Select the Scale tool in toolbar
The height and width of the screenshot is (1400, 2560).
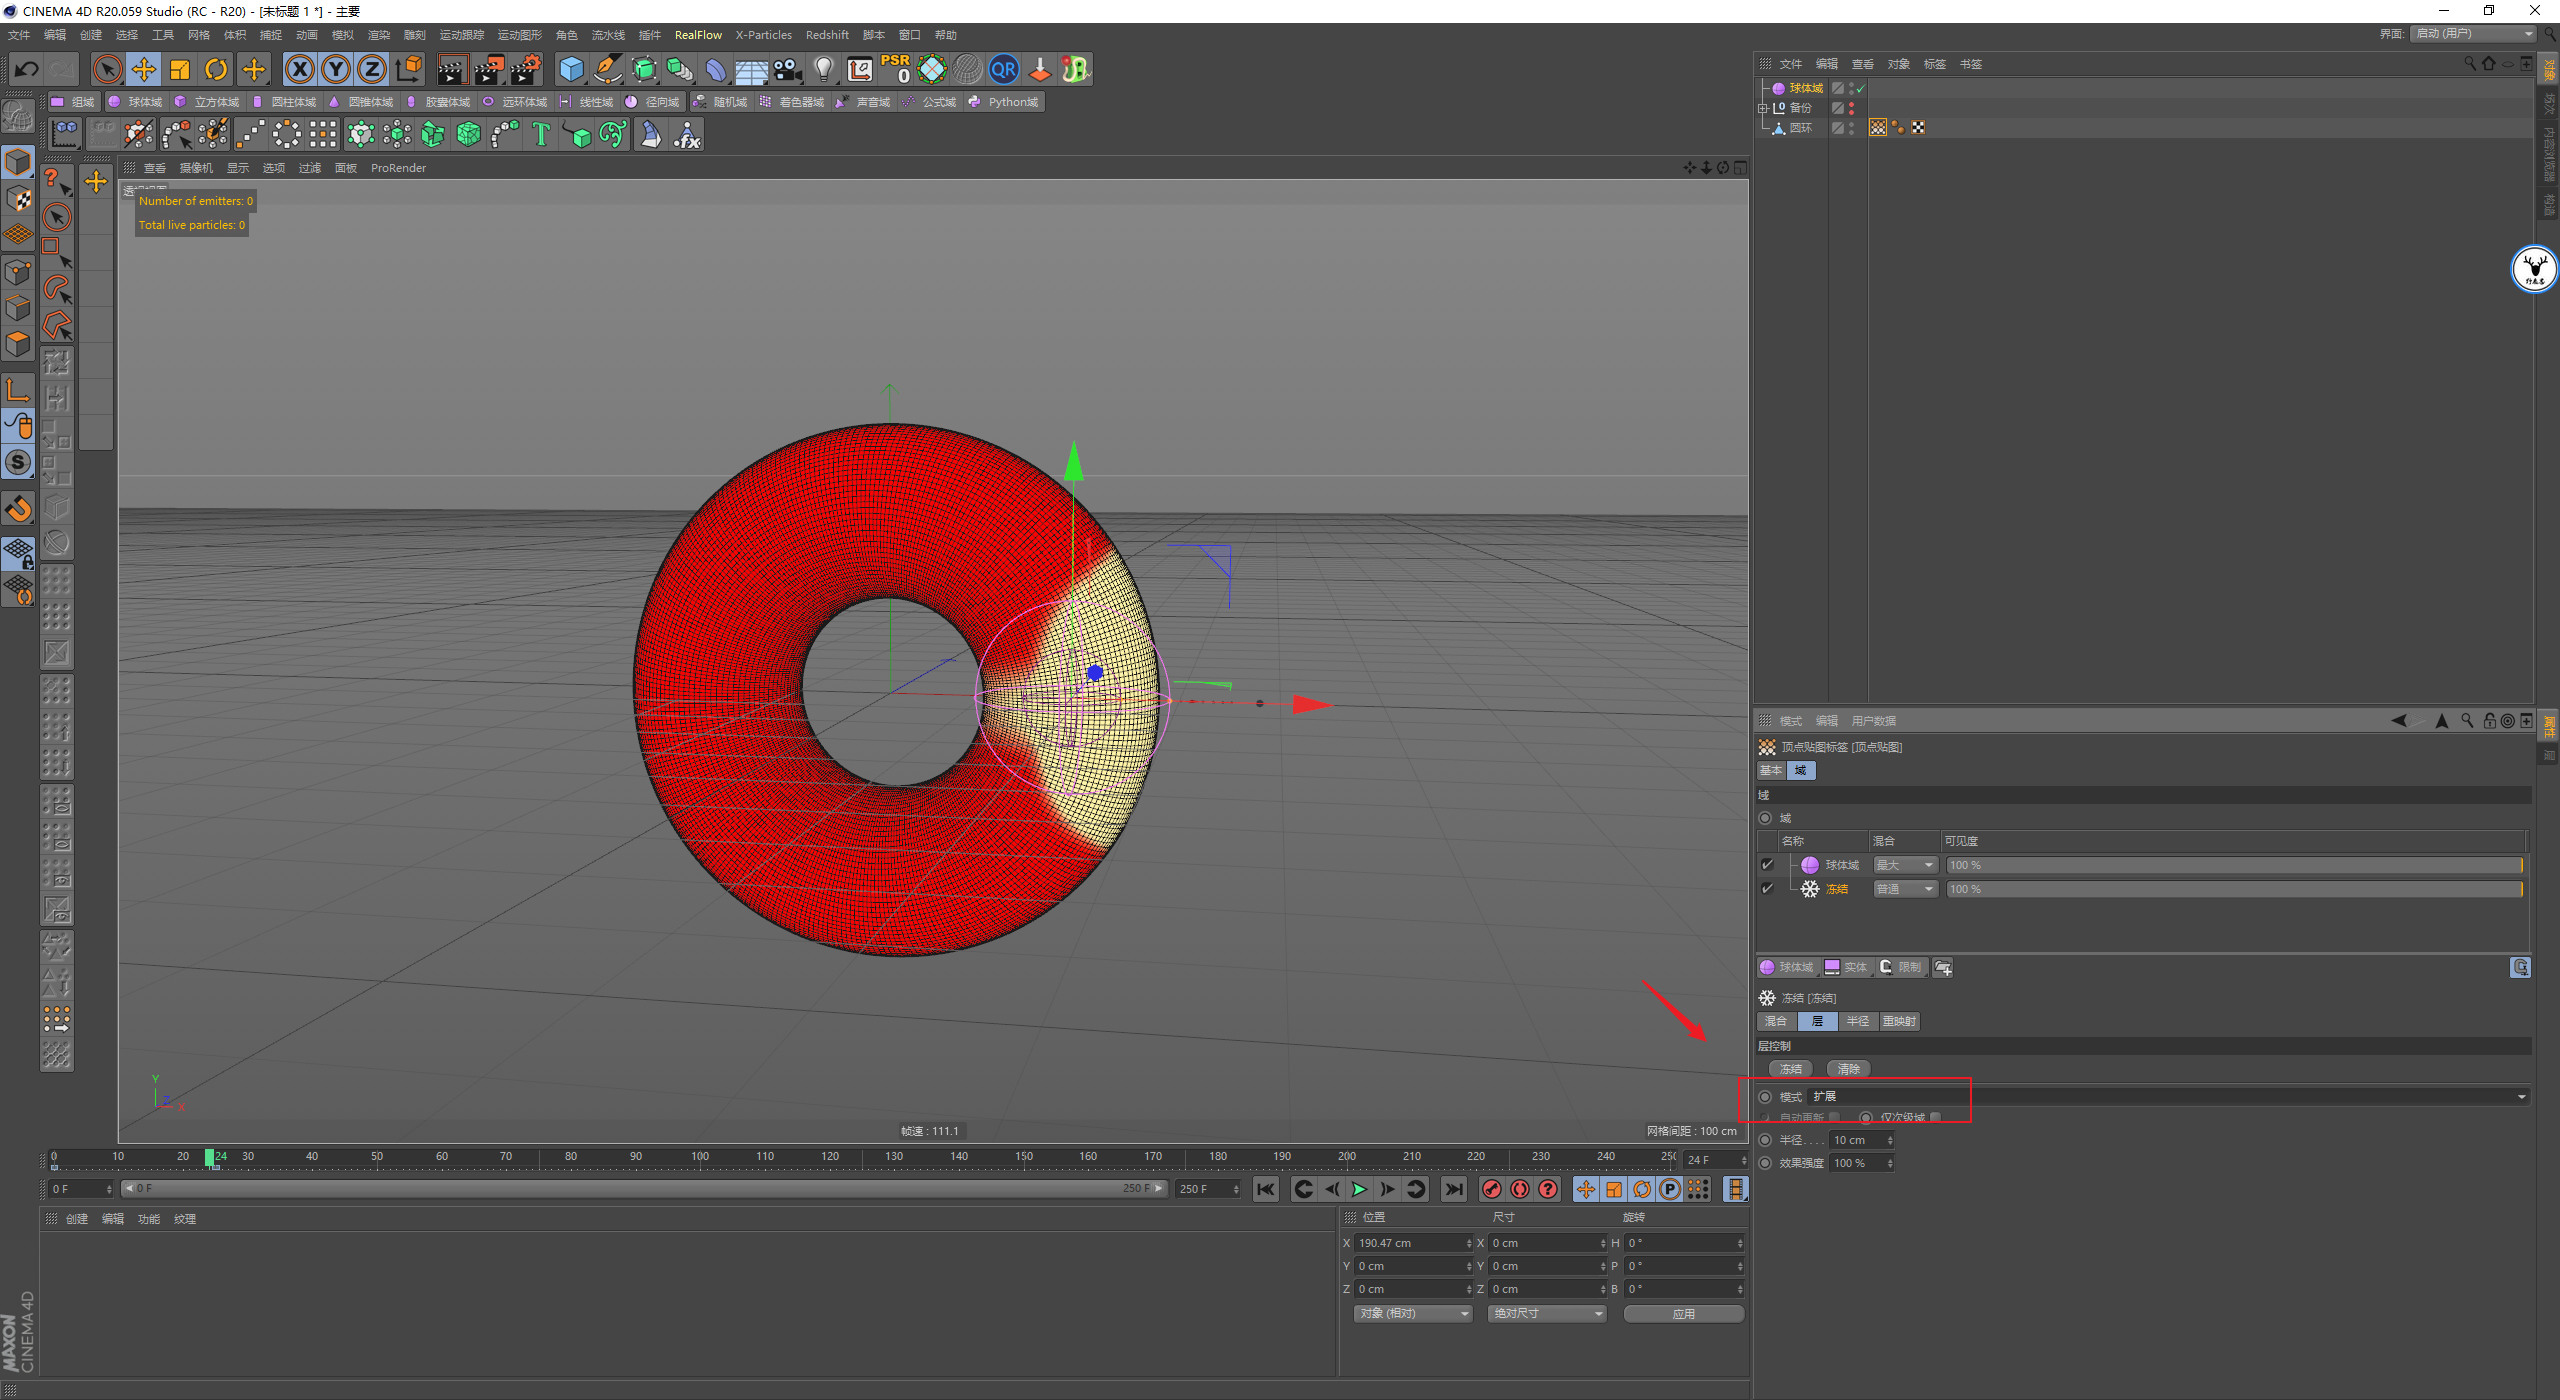[180, 69]
